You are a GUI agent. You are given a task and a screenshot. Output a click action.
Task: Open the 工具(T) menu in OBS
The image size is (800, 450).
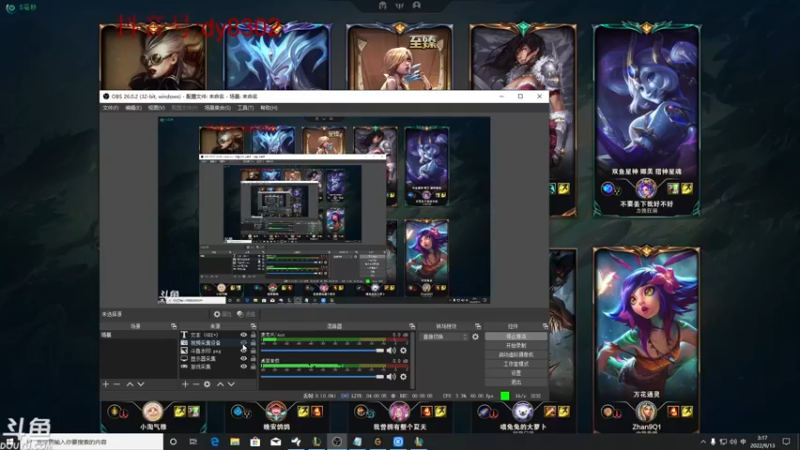(245, 108)
